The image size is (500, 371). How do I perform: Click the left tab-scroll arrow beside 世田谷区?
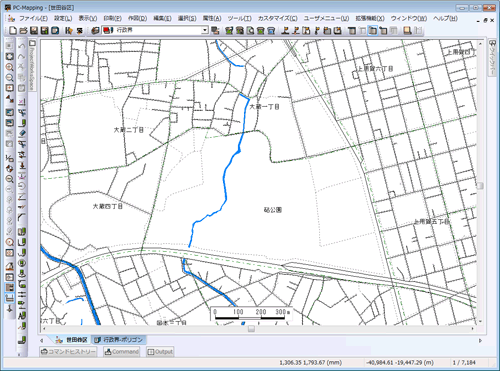pyautogui.click(x=42, y=340)
